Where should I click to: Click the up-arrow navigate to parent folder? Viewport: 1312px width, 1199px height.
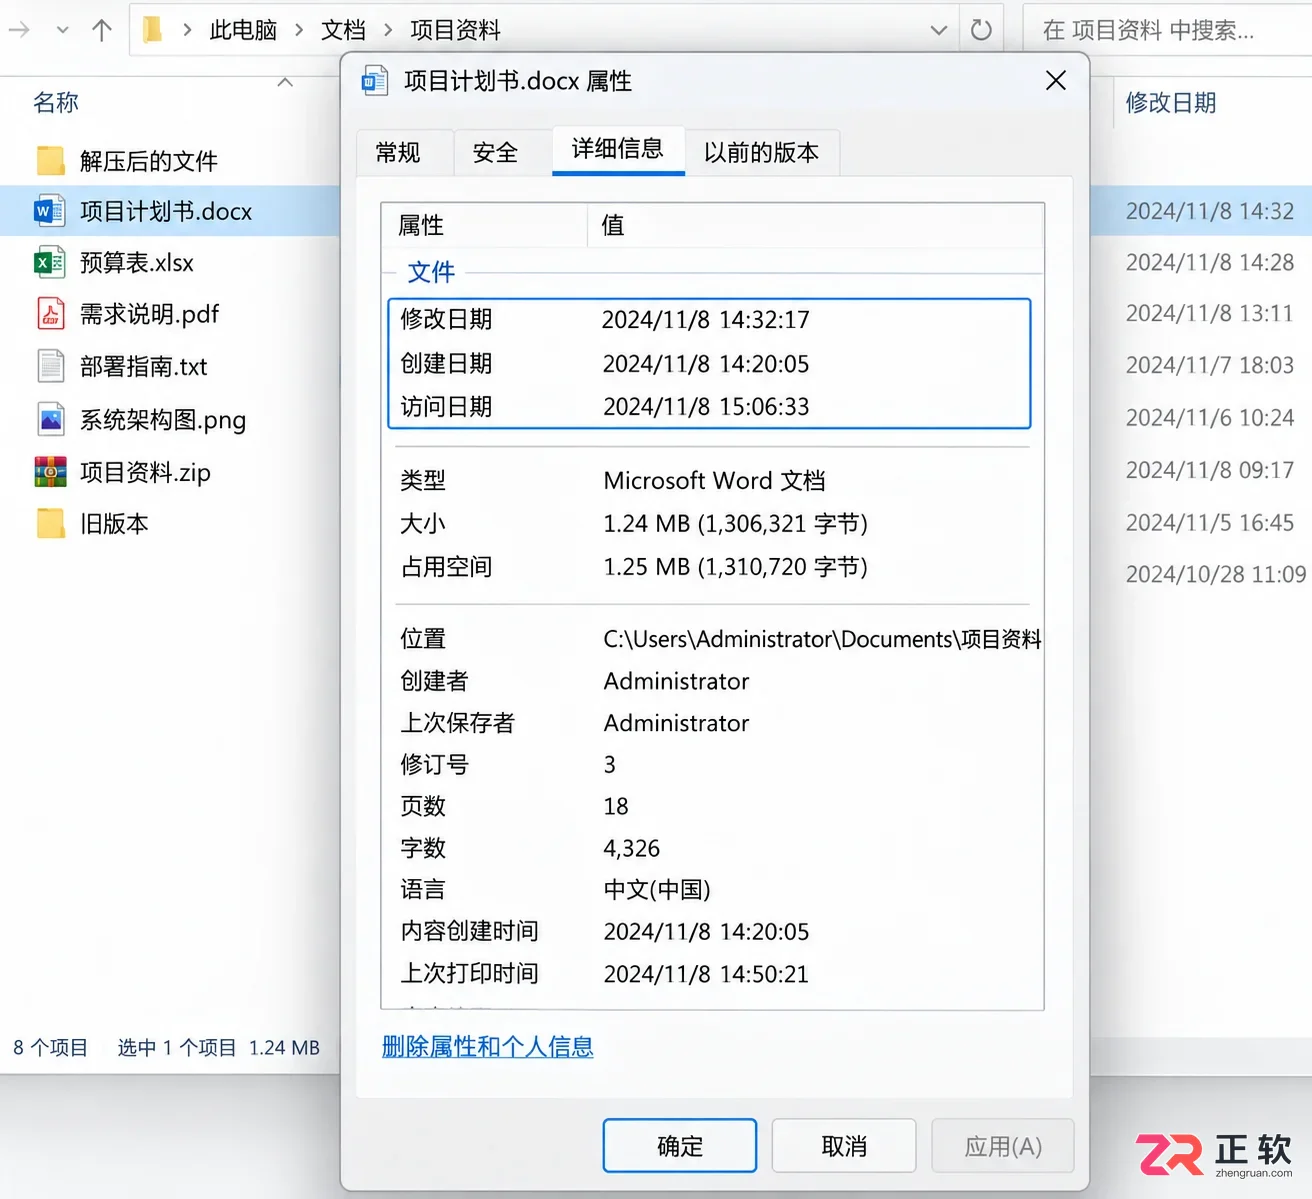pos(102,30)
